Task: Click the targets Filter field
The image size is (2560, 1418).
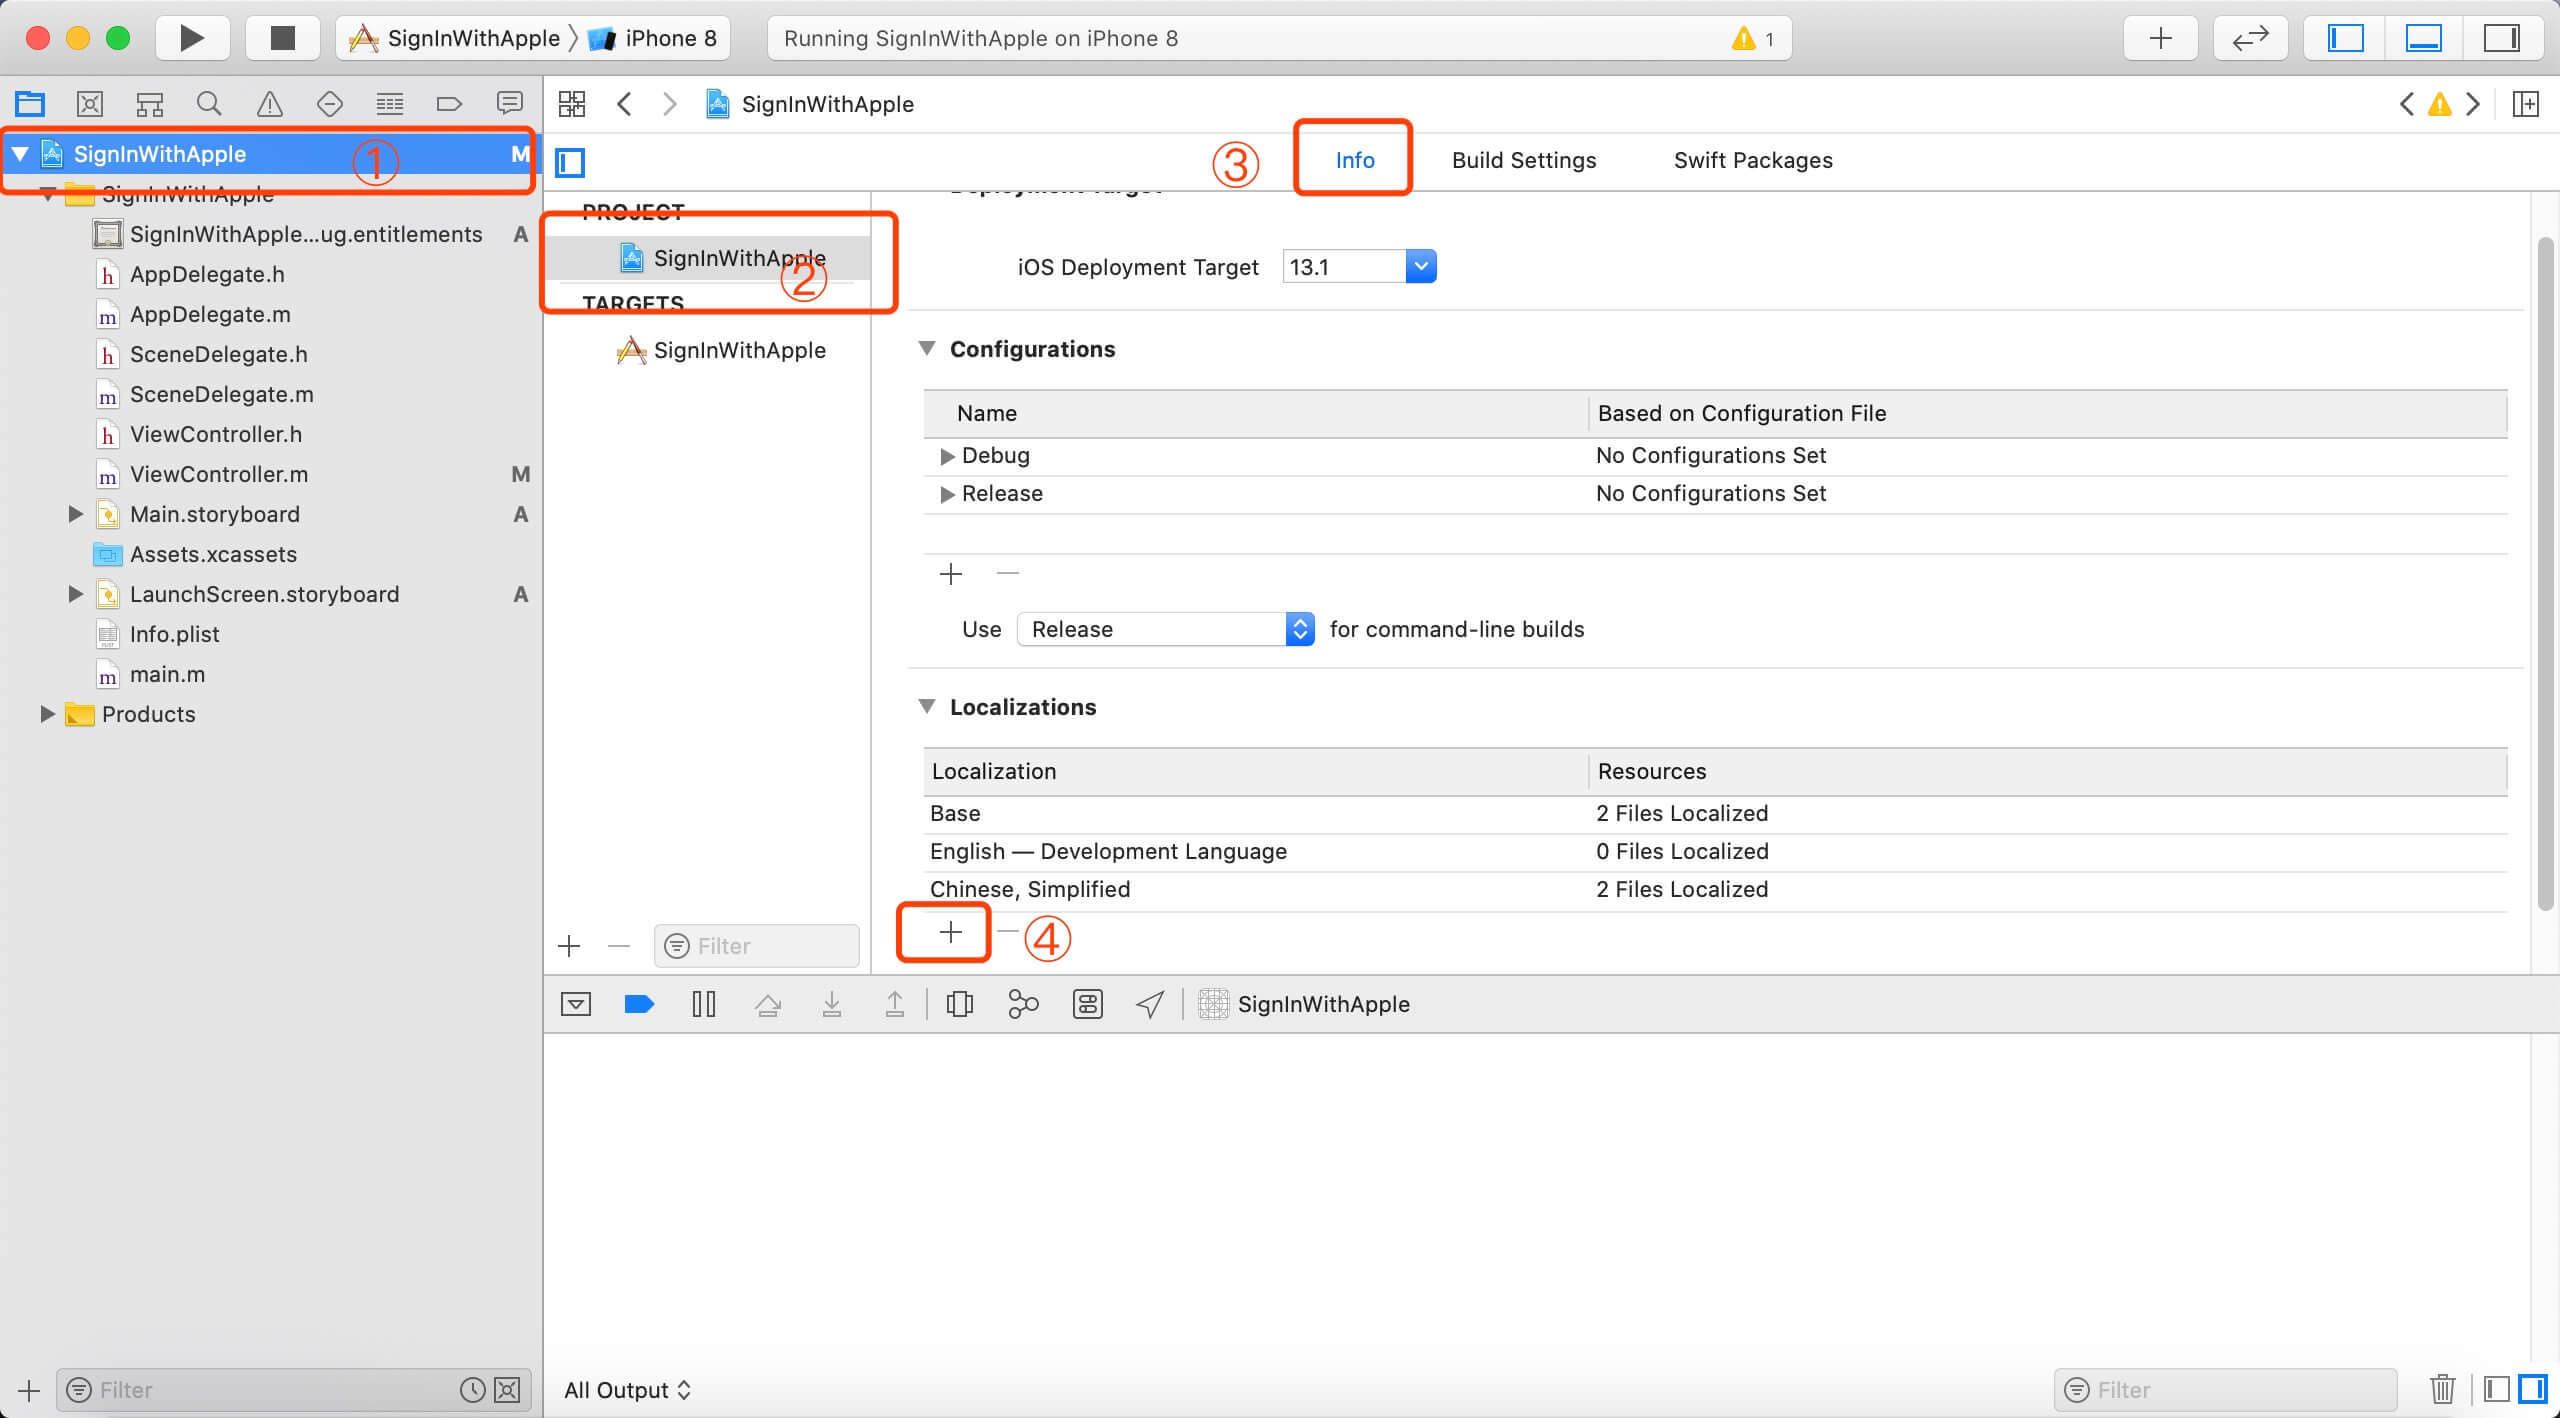Action: pyautogui.click(x=757, y=946)
